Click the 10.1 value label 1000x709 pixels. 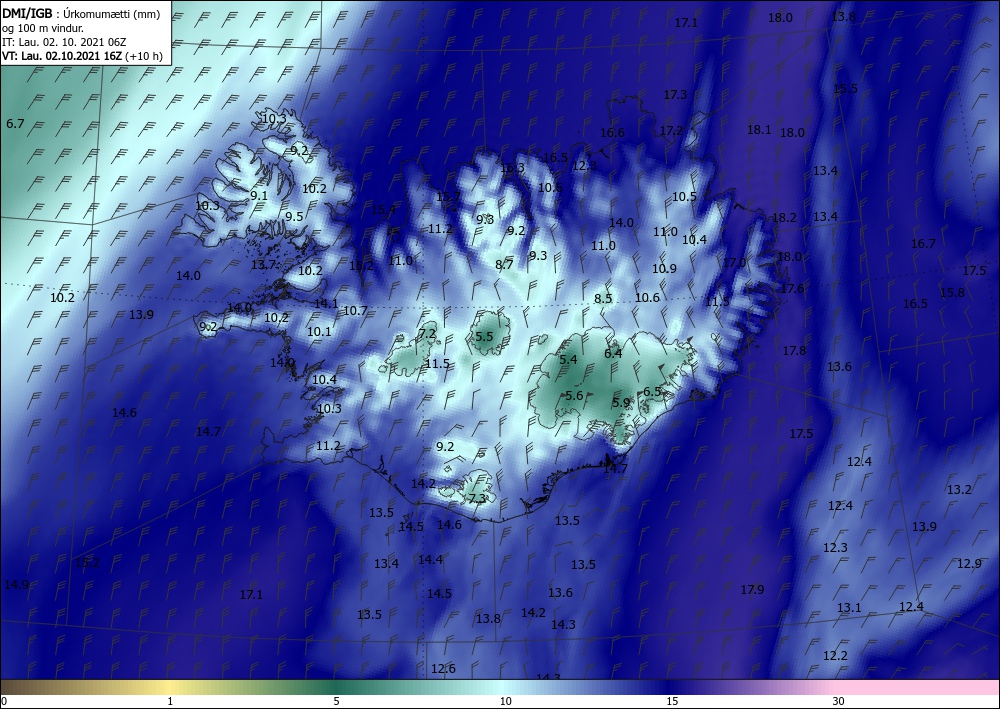click(x=320, y=332)
